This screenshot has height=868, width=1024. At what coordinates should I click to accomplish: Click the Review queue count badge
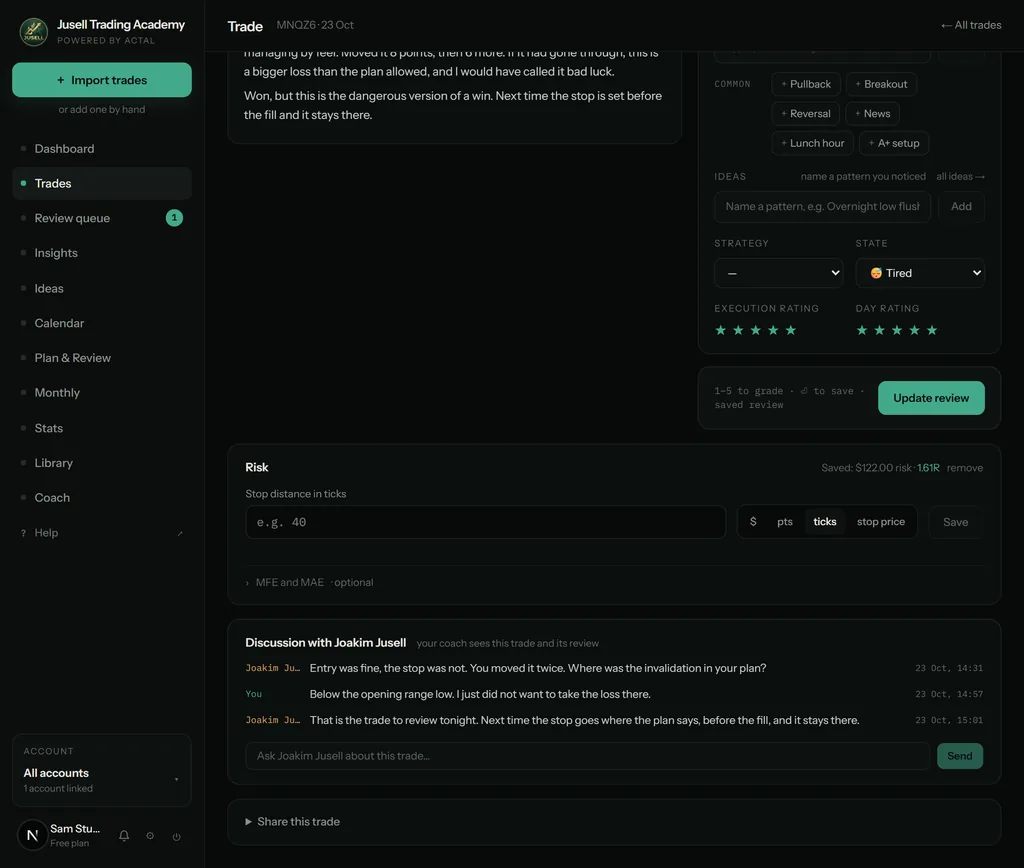(x=174, y=217)
